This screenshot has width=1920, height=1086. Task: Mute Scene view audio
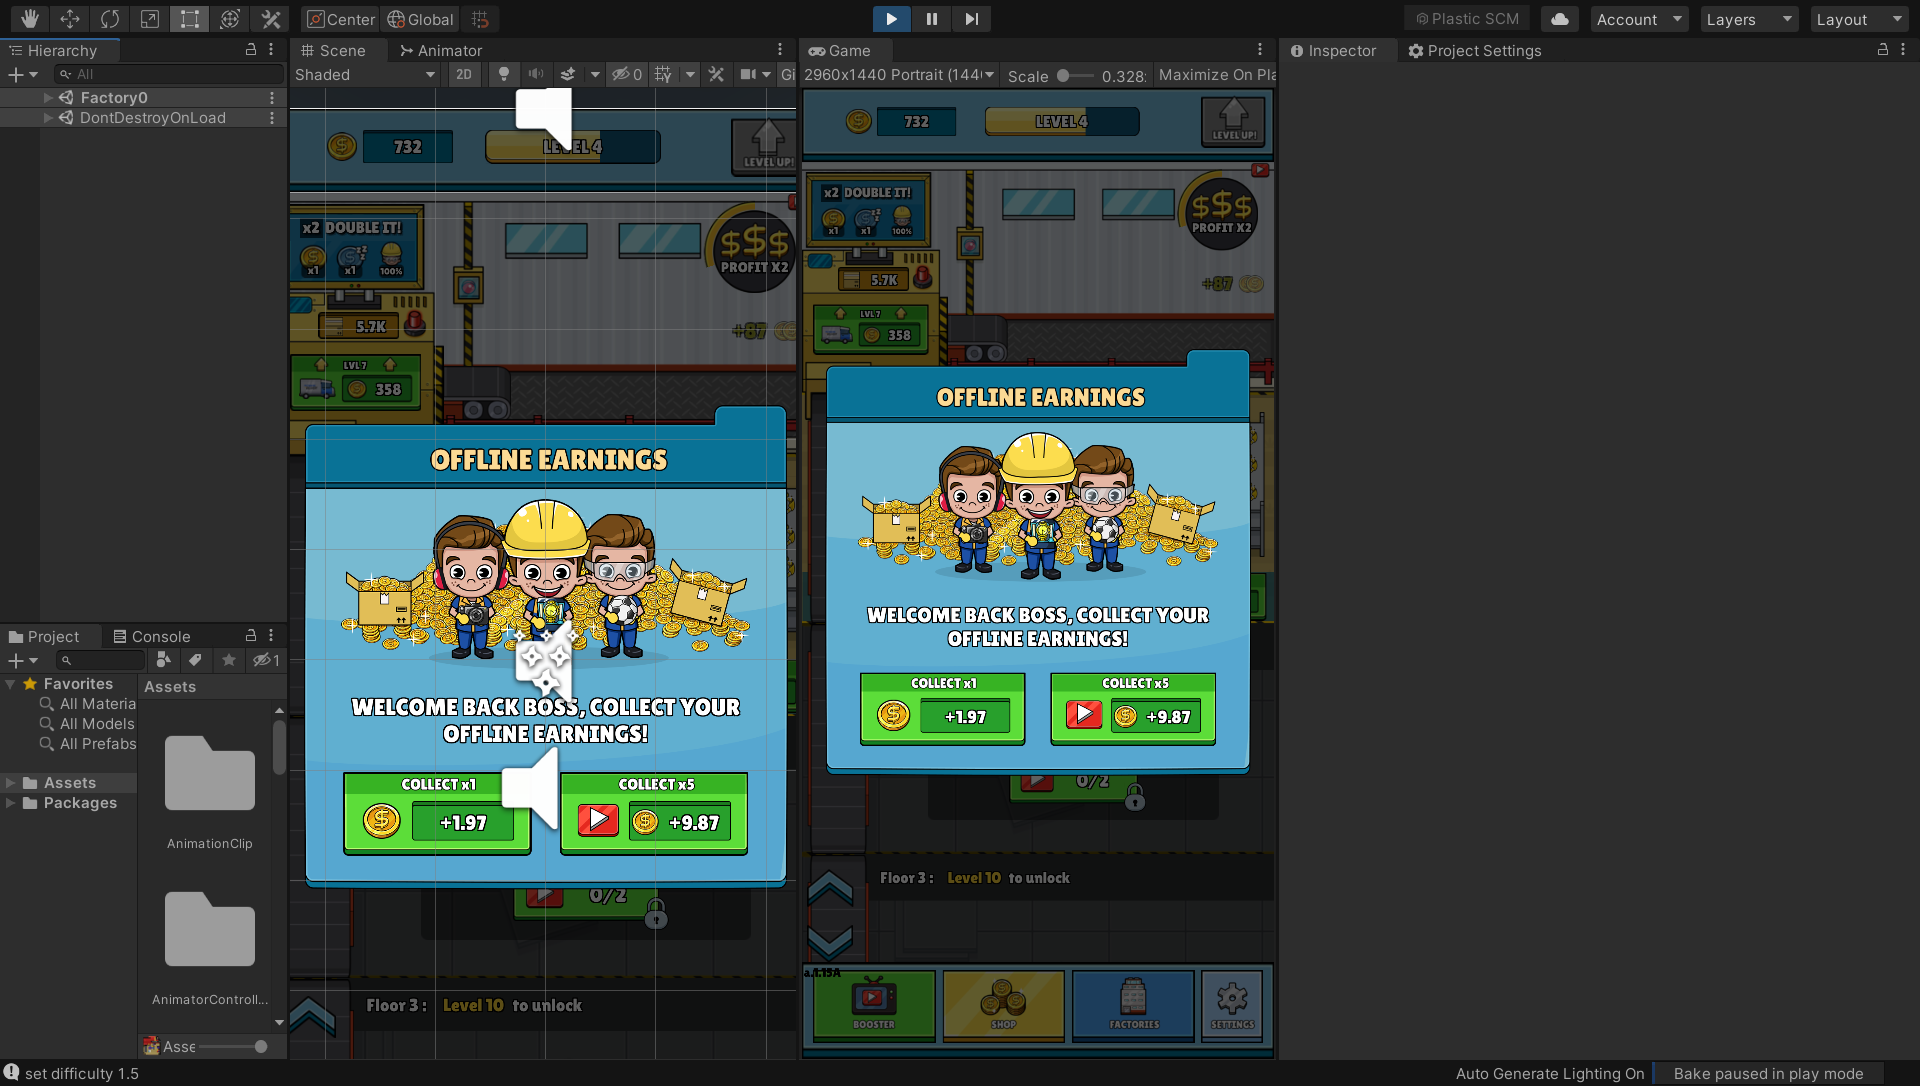pos(536,74)
